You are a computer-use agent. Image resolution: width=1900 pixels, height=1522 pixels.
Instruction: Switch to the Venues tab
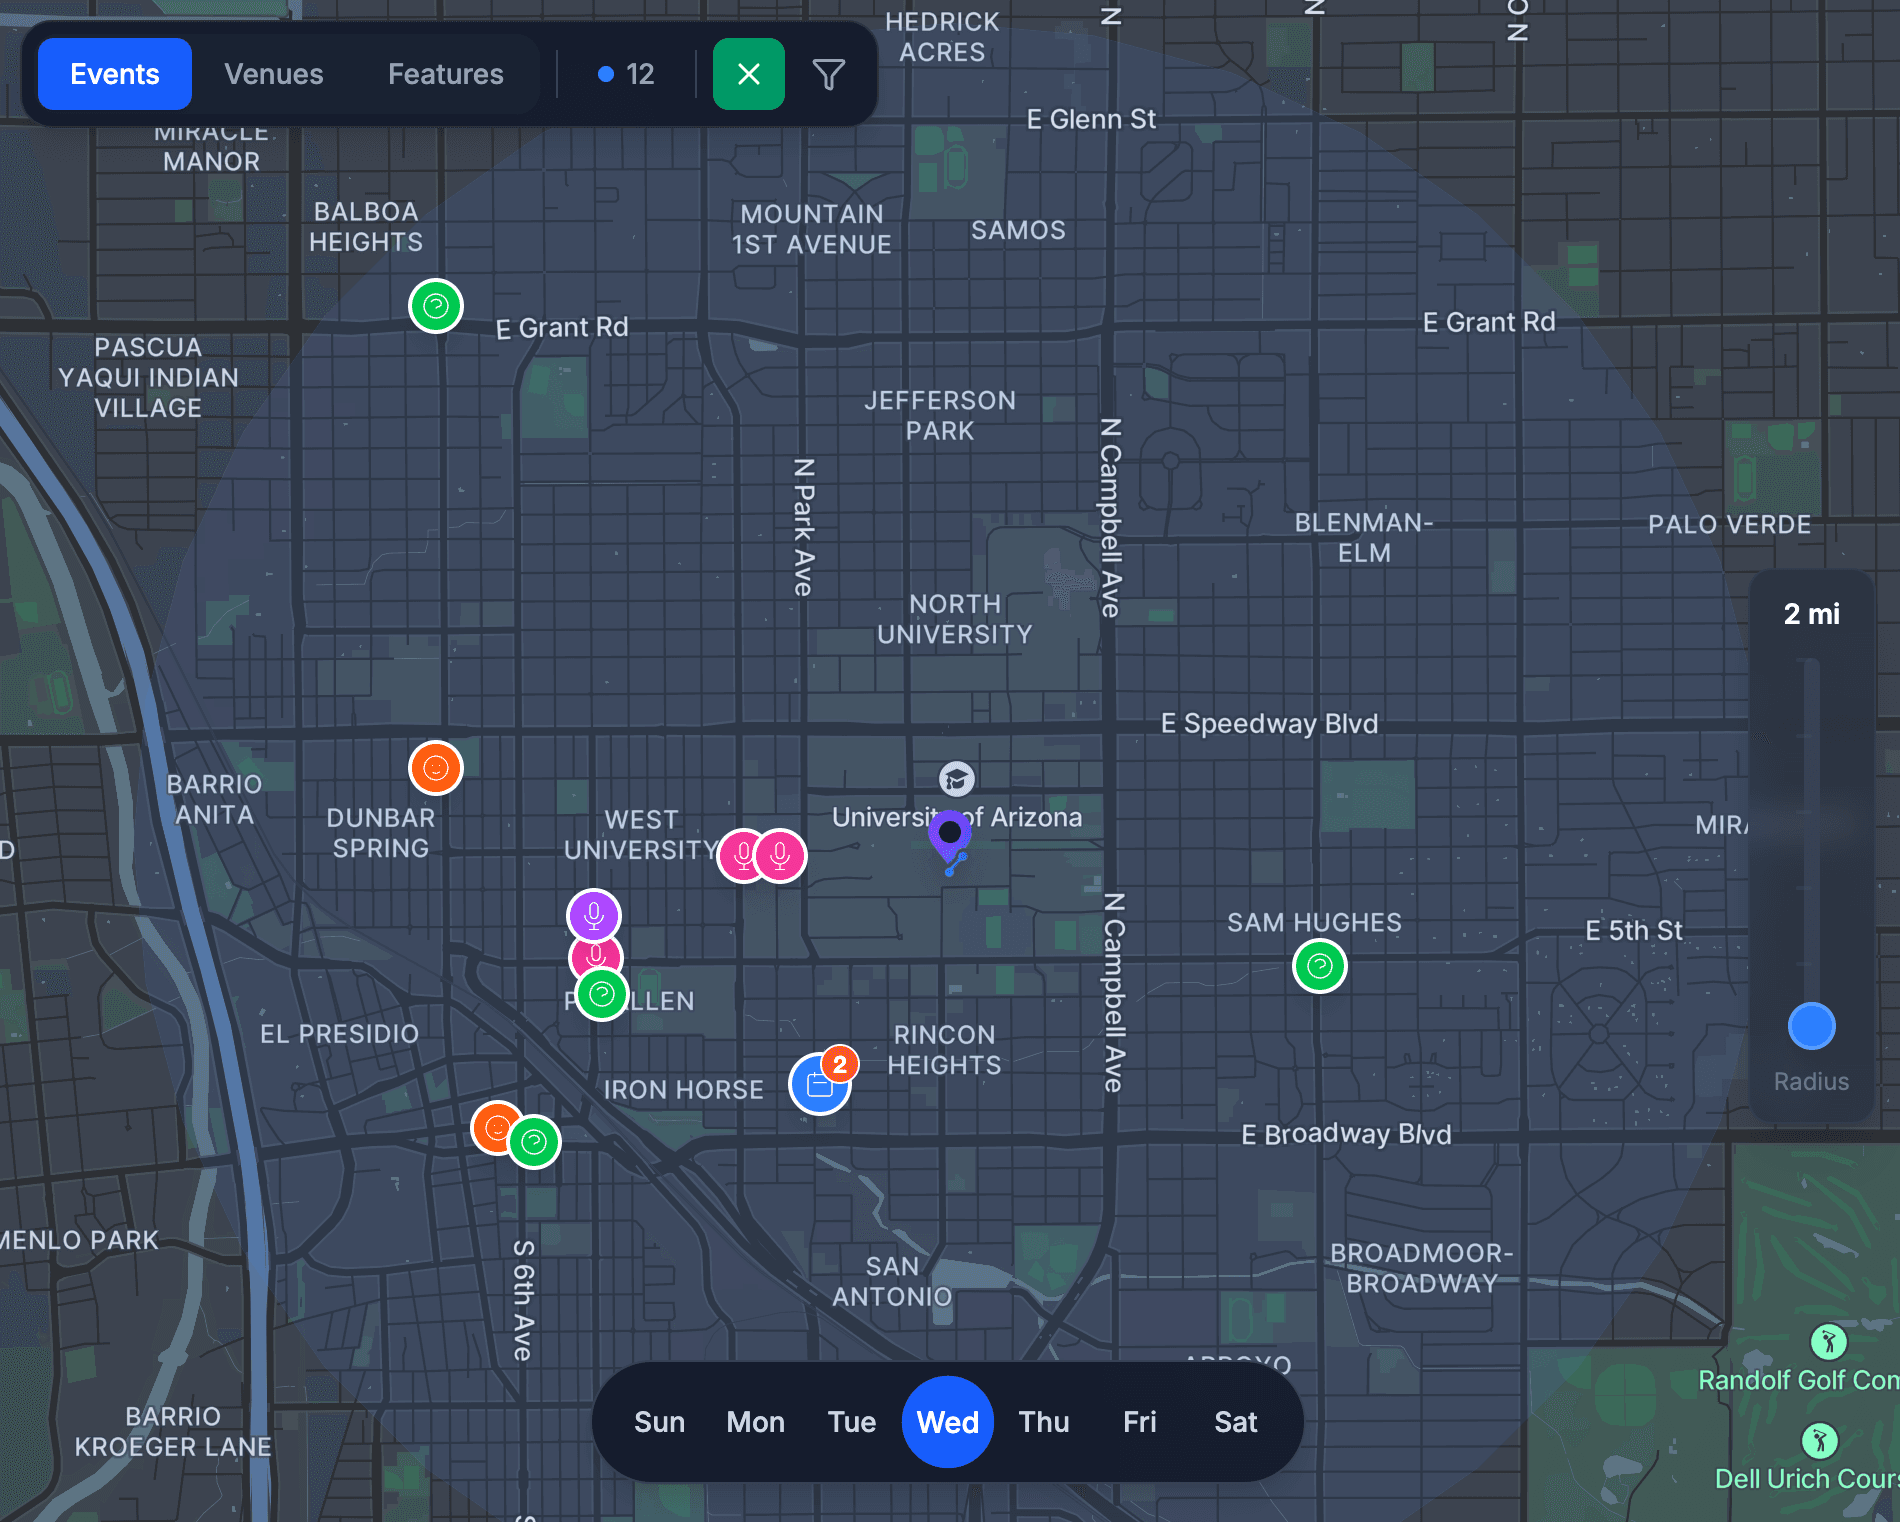(274, 73)
